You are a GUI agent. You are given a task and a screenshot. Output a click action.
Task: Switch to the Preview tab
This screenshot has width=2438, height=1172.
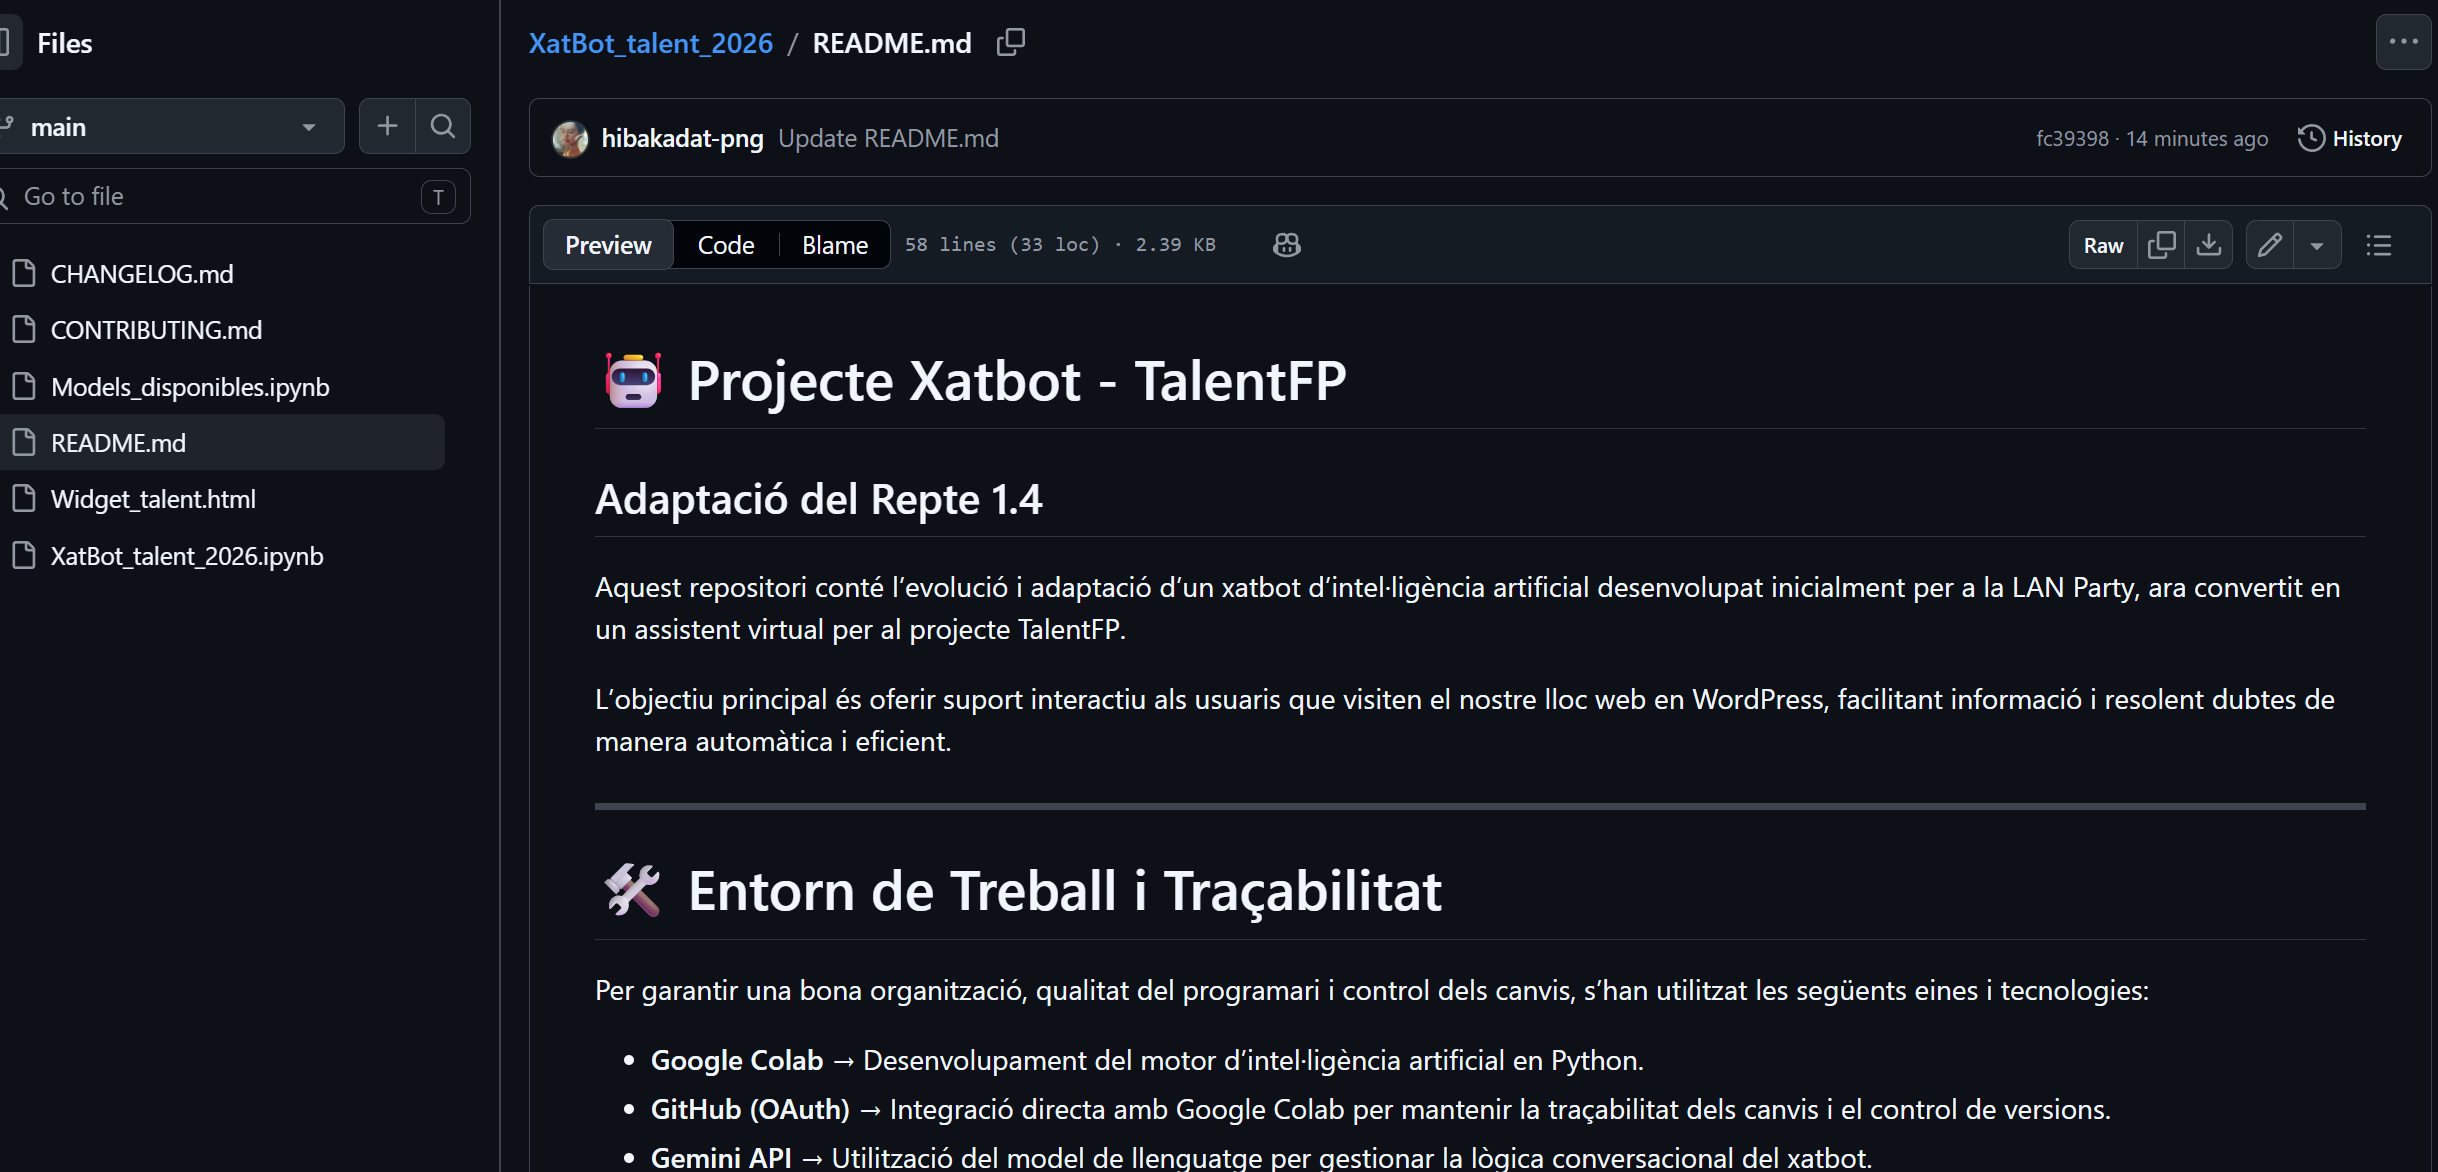(608, 245)
